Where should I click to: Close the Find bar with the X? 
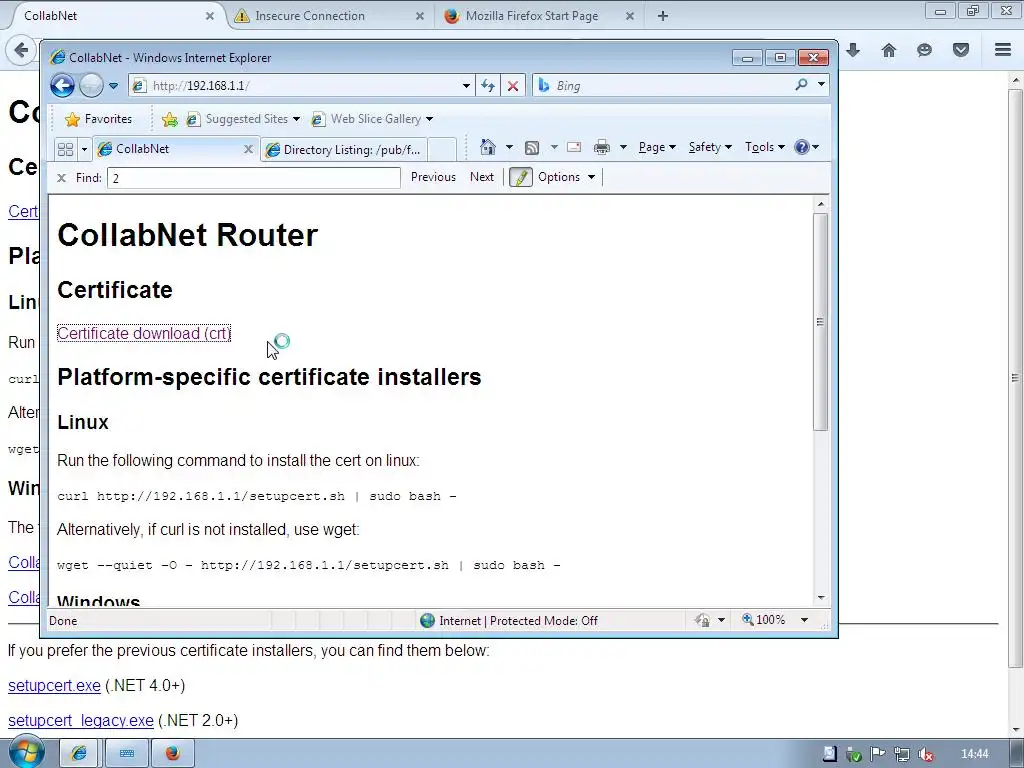(61, 178)
